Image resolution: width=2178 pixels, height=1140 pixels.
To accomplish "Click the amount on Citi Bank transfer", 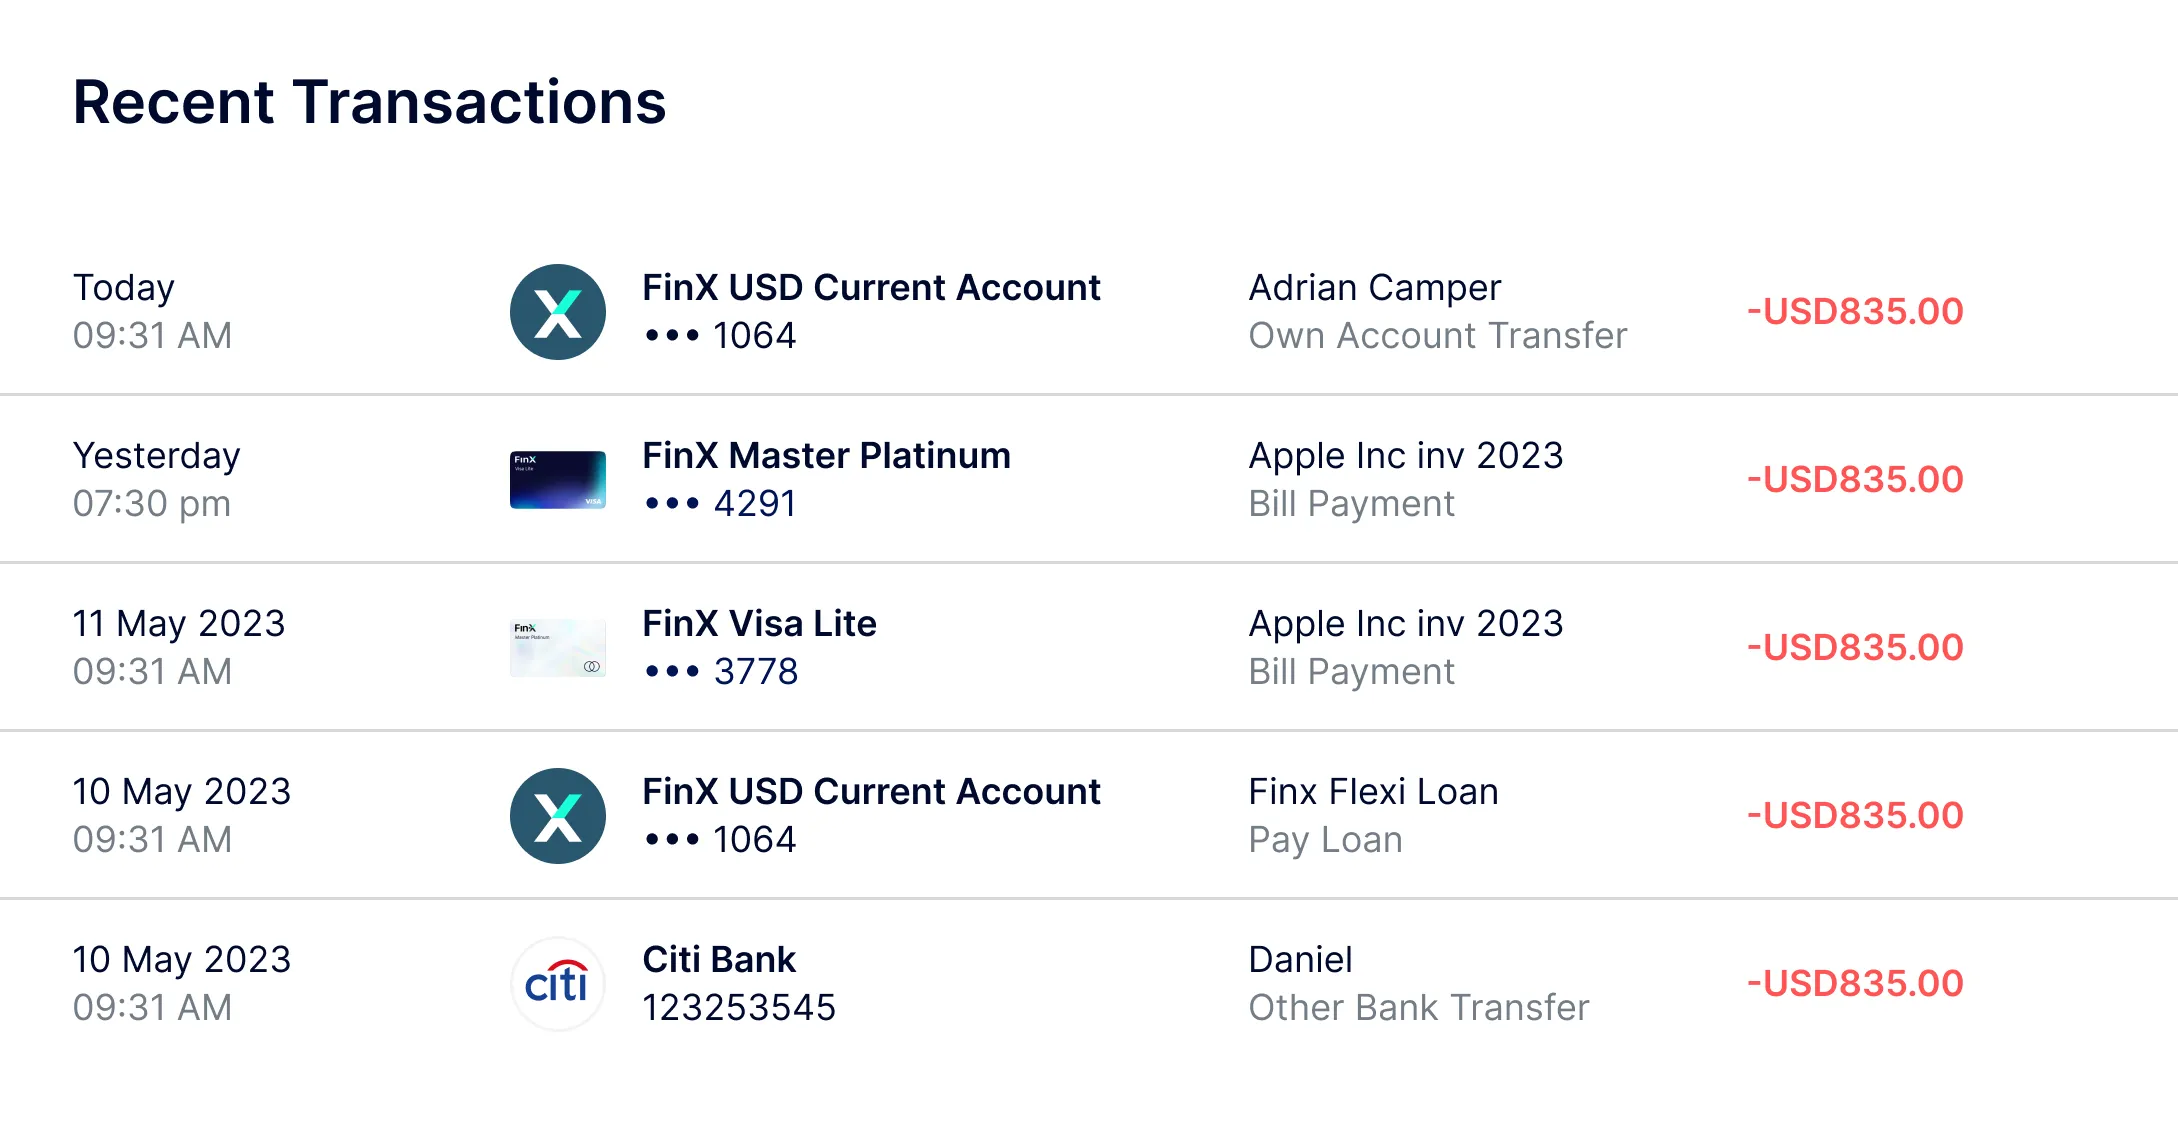I will (x=1855, y=984).
